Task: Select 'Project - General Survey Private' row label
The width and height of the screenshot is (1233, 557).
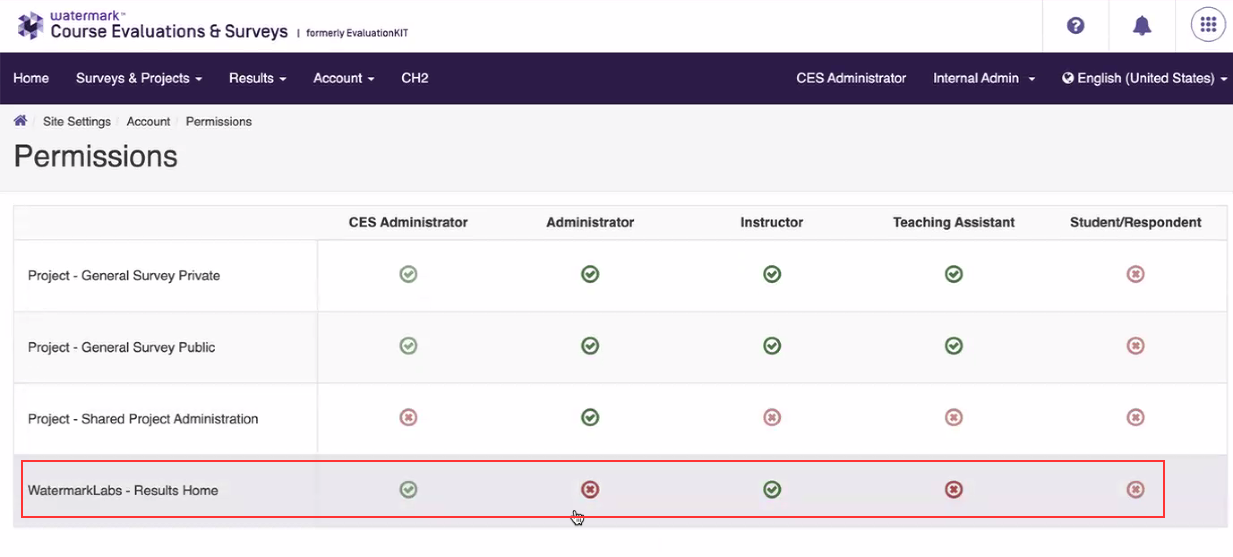Action: coord(124,275)
